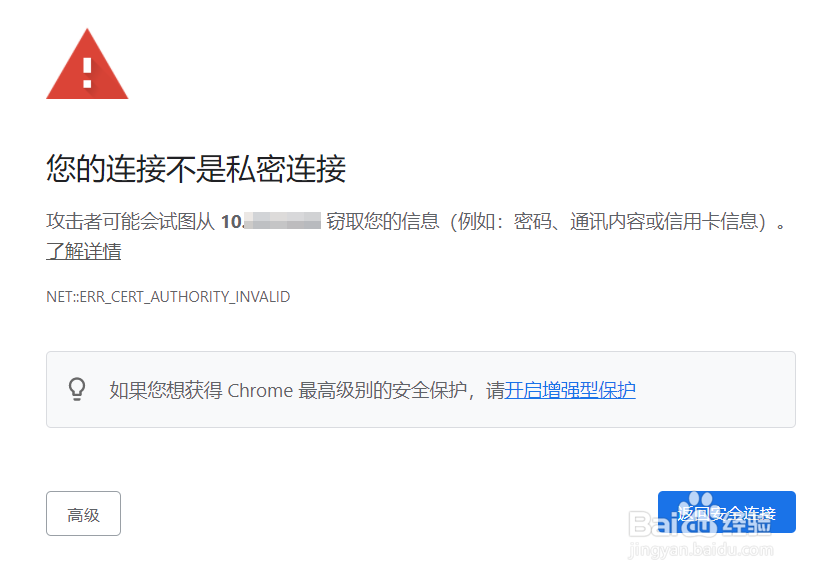Click the 窃取您的信息 phrase

click(x=383, y=221)
